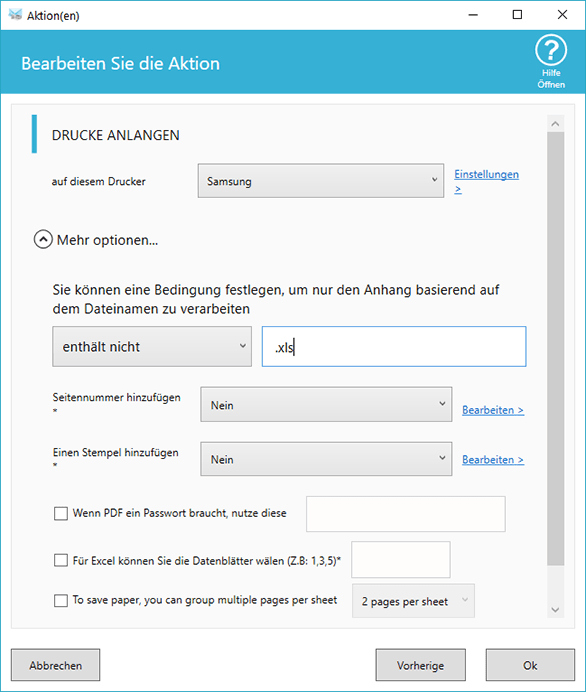The height and width of the screenshot is (692, 586).
Task: Click Bearbeiten link next to Seitennummer
Action: click(493, 410)
